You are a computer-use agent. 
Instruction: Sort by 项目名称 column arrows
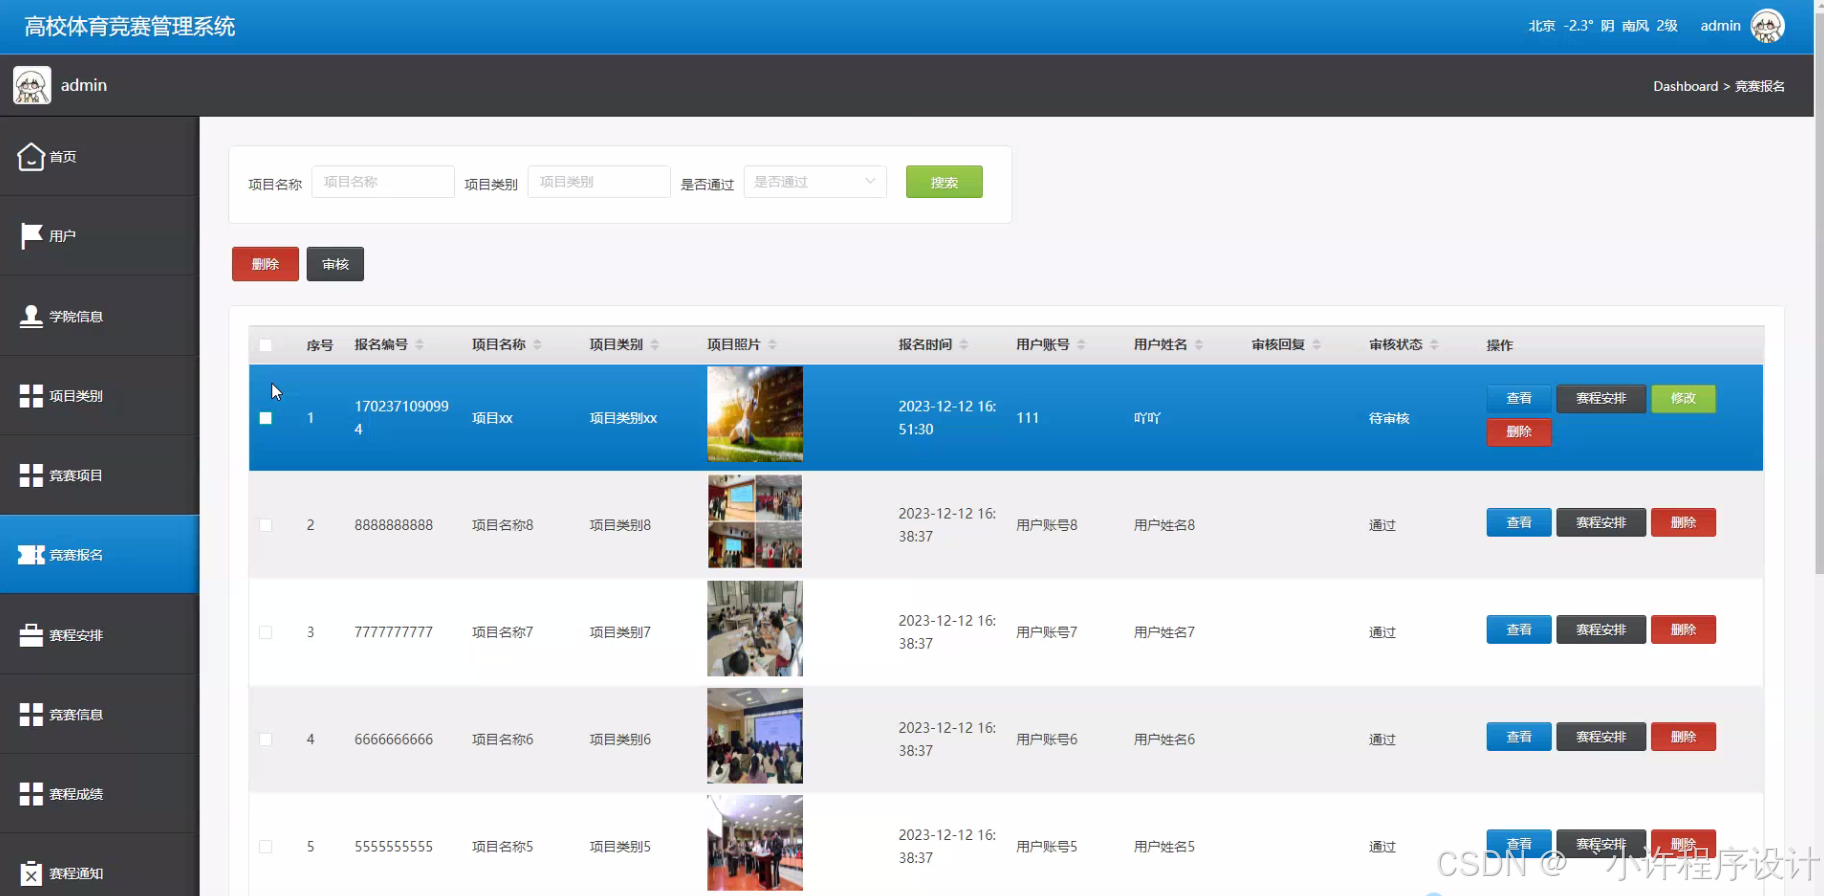click(x=537, y=344)
